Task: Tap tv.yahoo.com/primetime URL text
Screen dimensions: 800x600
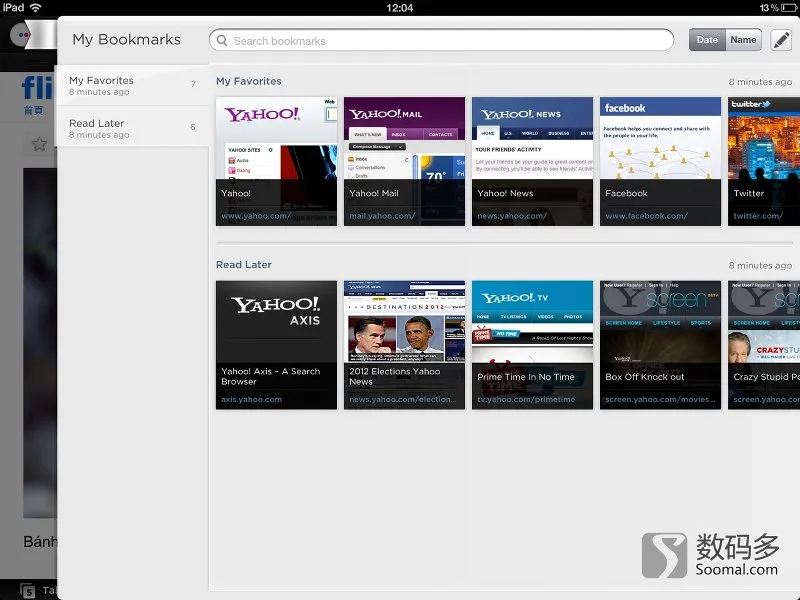Action: click(x=526, y=399)
